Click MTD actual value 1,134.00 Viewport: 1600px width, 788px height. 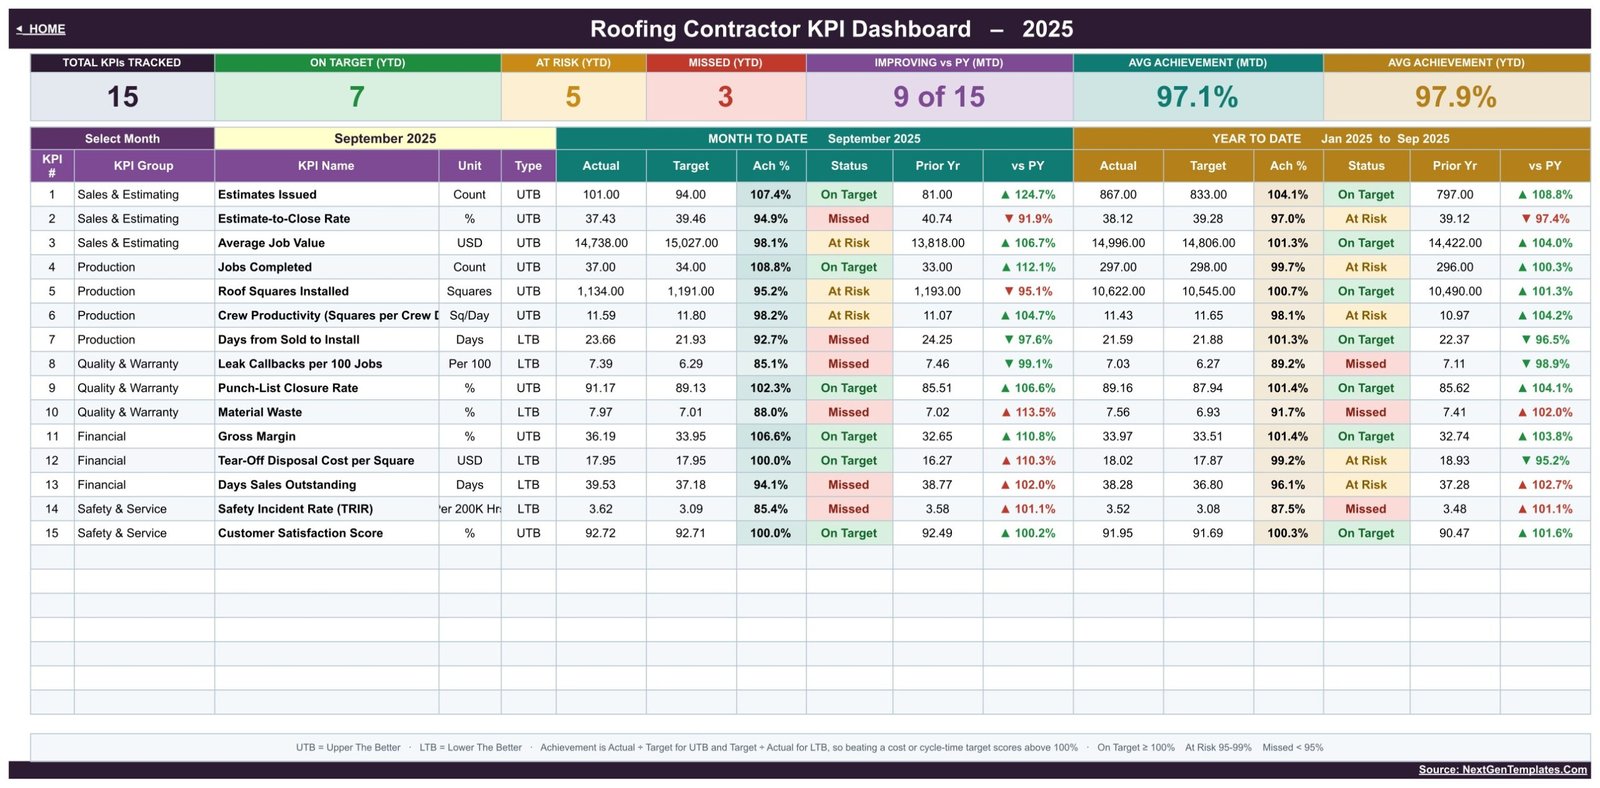click(x=601, y=291)
